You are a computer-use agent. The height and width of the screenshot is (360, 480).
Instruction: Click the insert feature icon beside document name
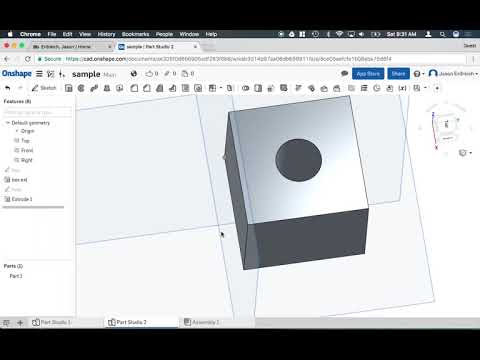click(62, 74)
